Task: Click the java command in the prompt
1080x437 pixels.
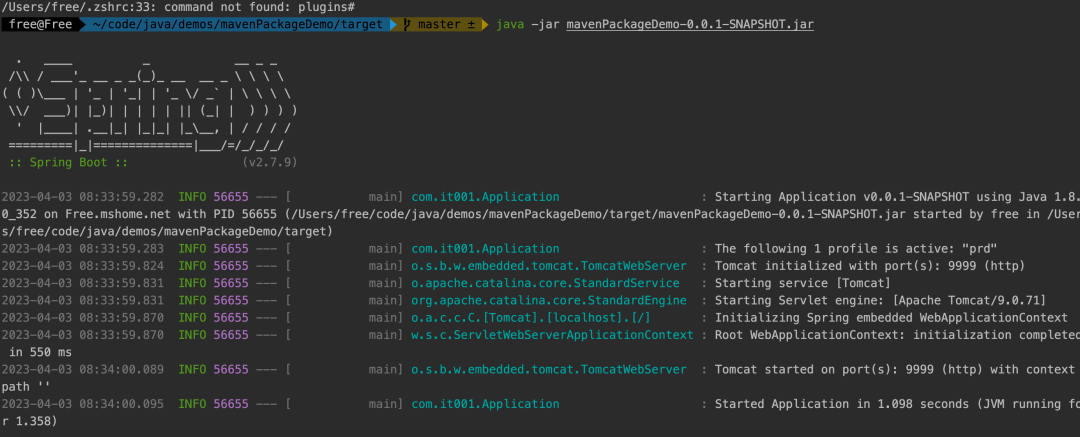Action: point(510,23)
